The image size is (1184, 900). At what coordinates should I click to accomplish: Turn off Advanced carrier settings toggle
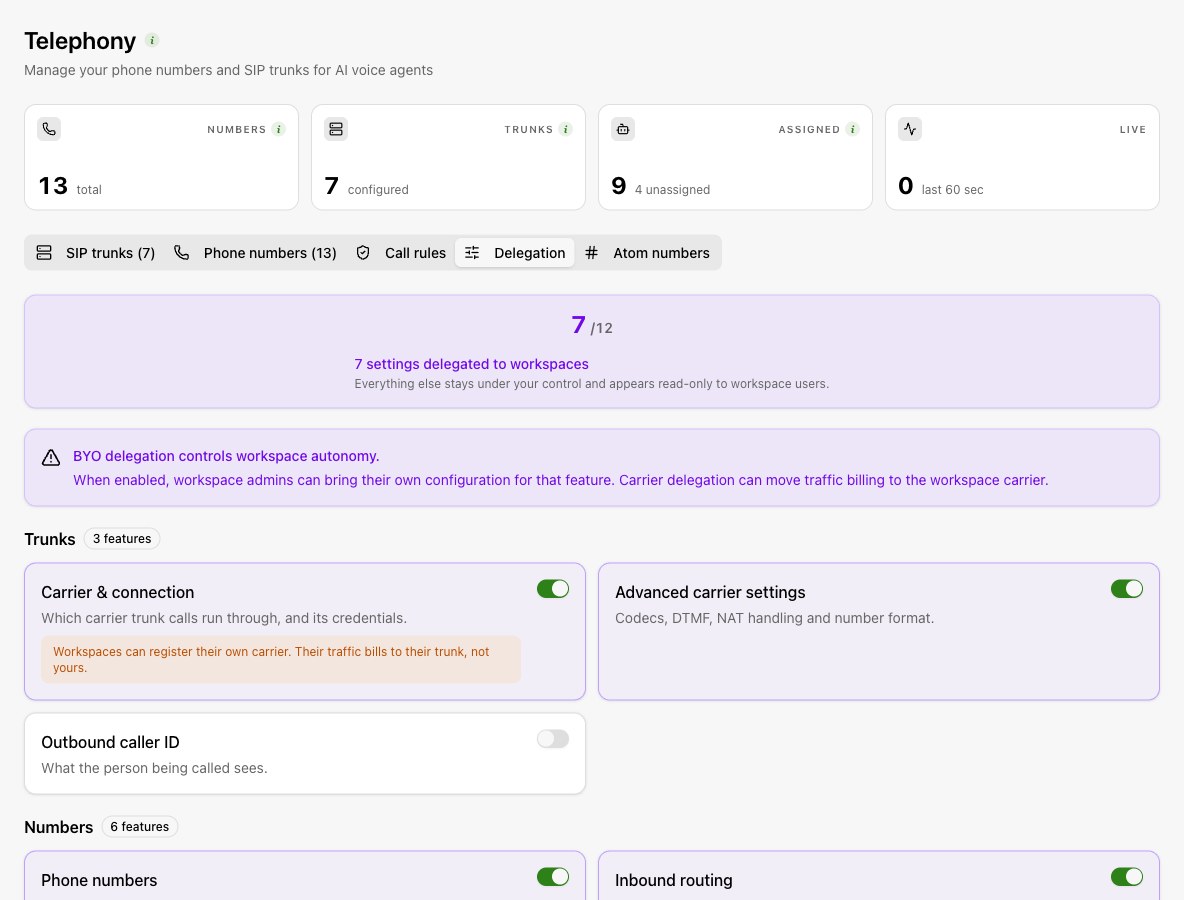tap(1127, 589)
